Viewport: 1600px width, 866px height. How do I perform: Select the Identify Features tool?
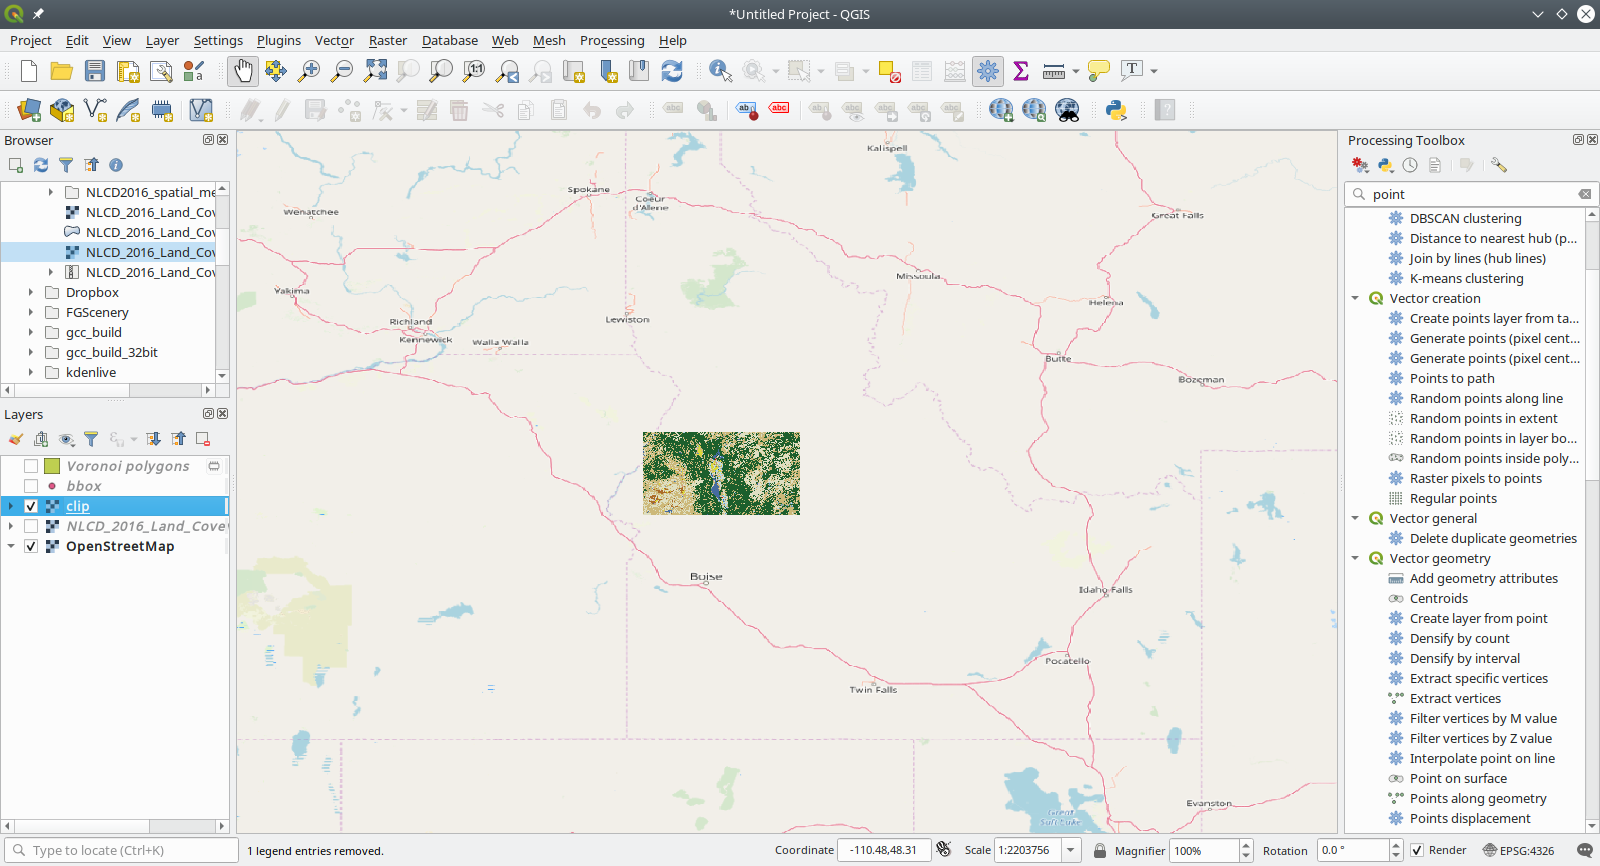[720, 71]
